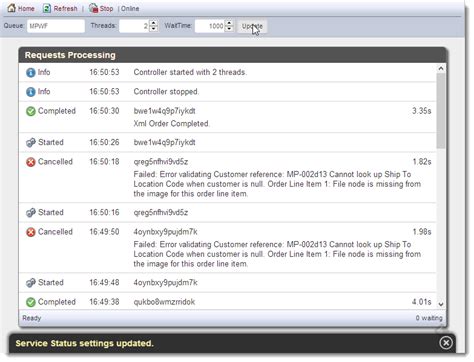The height and width of the screenshot is (362, 474).
Task: Click the failure message at 16:50:18 row
Action: click(x=277, y=184)
